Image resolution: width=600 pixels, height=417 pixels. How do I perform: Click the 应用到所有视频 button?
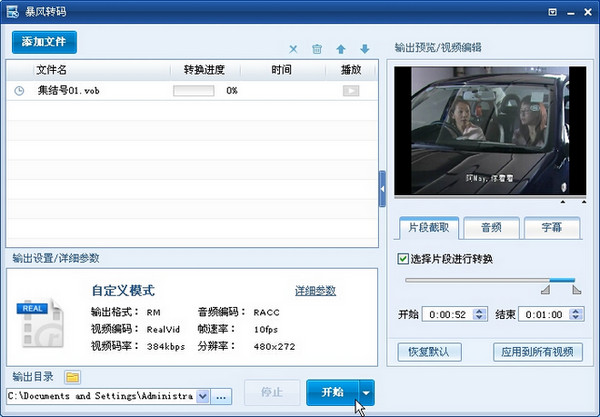(538, 352)
